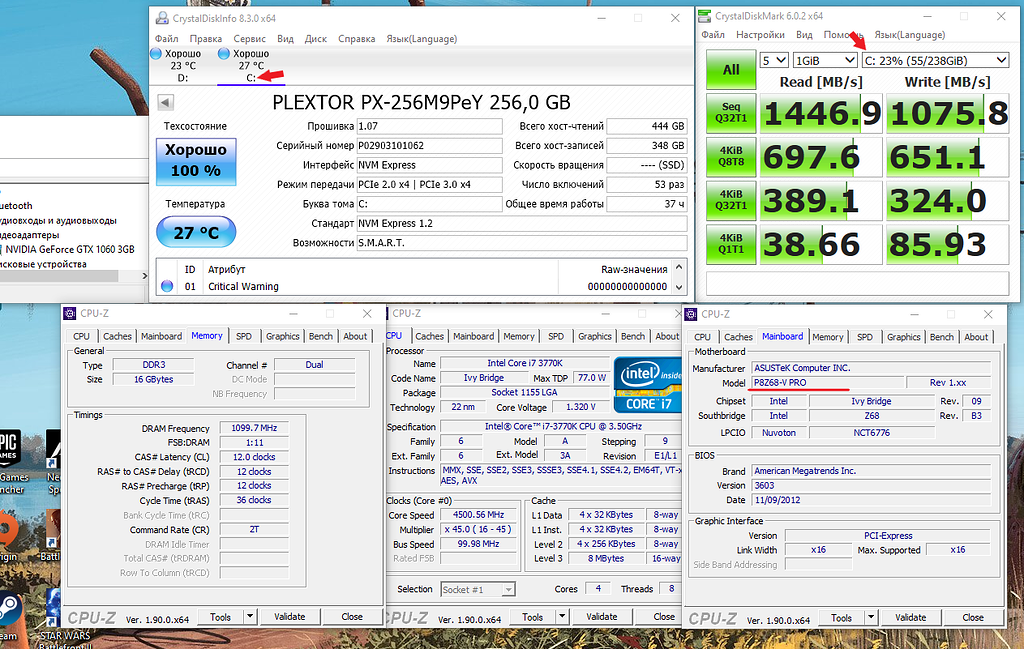This screenshot has height=649, width=1024.
Task: Click the Critical Warning attribute row
Action: (415, 286)
